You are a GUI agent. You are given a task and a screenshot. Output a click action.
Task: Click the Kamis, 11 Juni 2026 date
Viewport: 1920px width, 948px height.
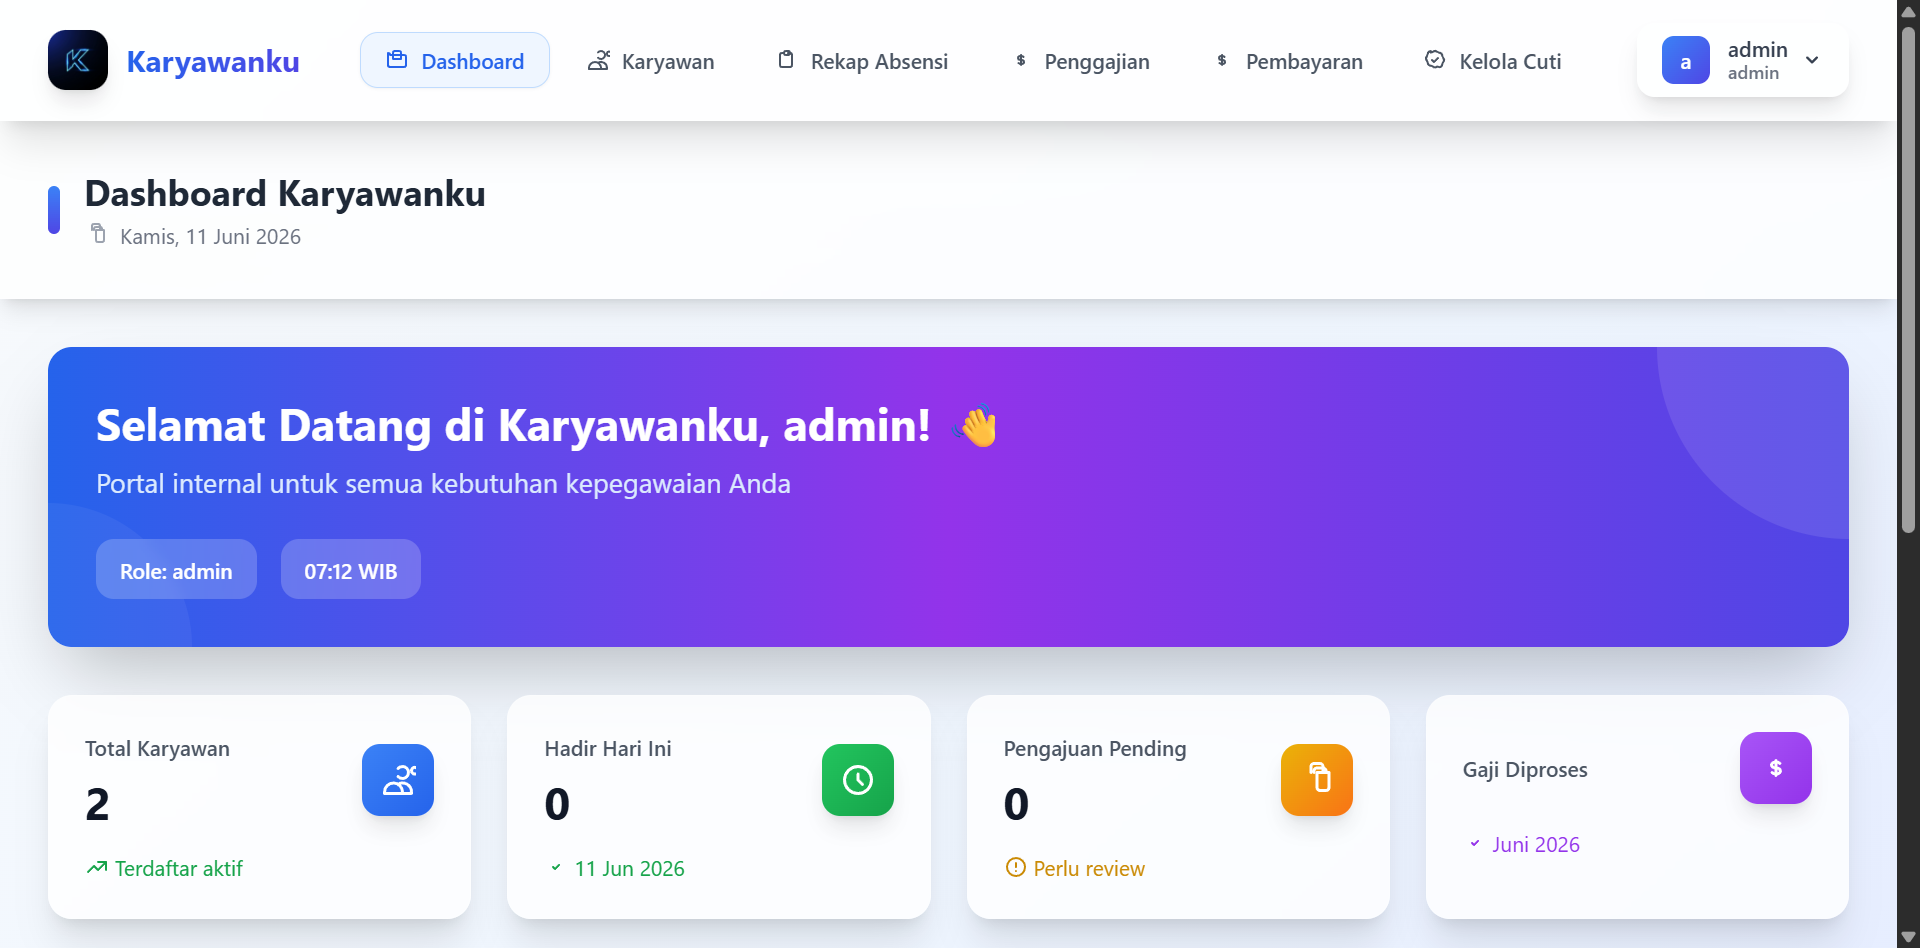click(210, 237)
